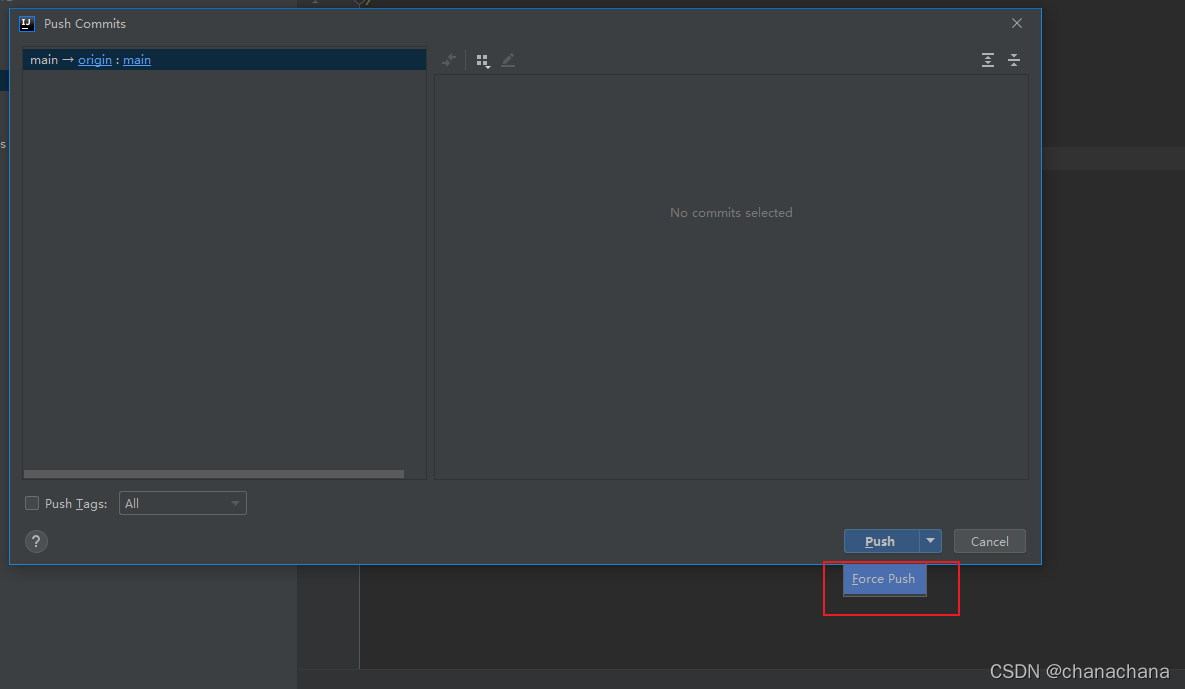Click the edit pencil toolbar icon

coord(509,60)
